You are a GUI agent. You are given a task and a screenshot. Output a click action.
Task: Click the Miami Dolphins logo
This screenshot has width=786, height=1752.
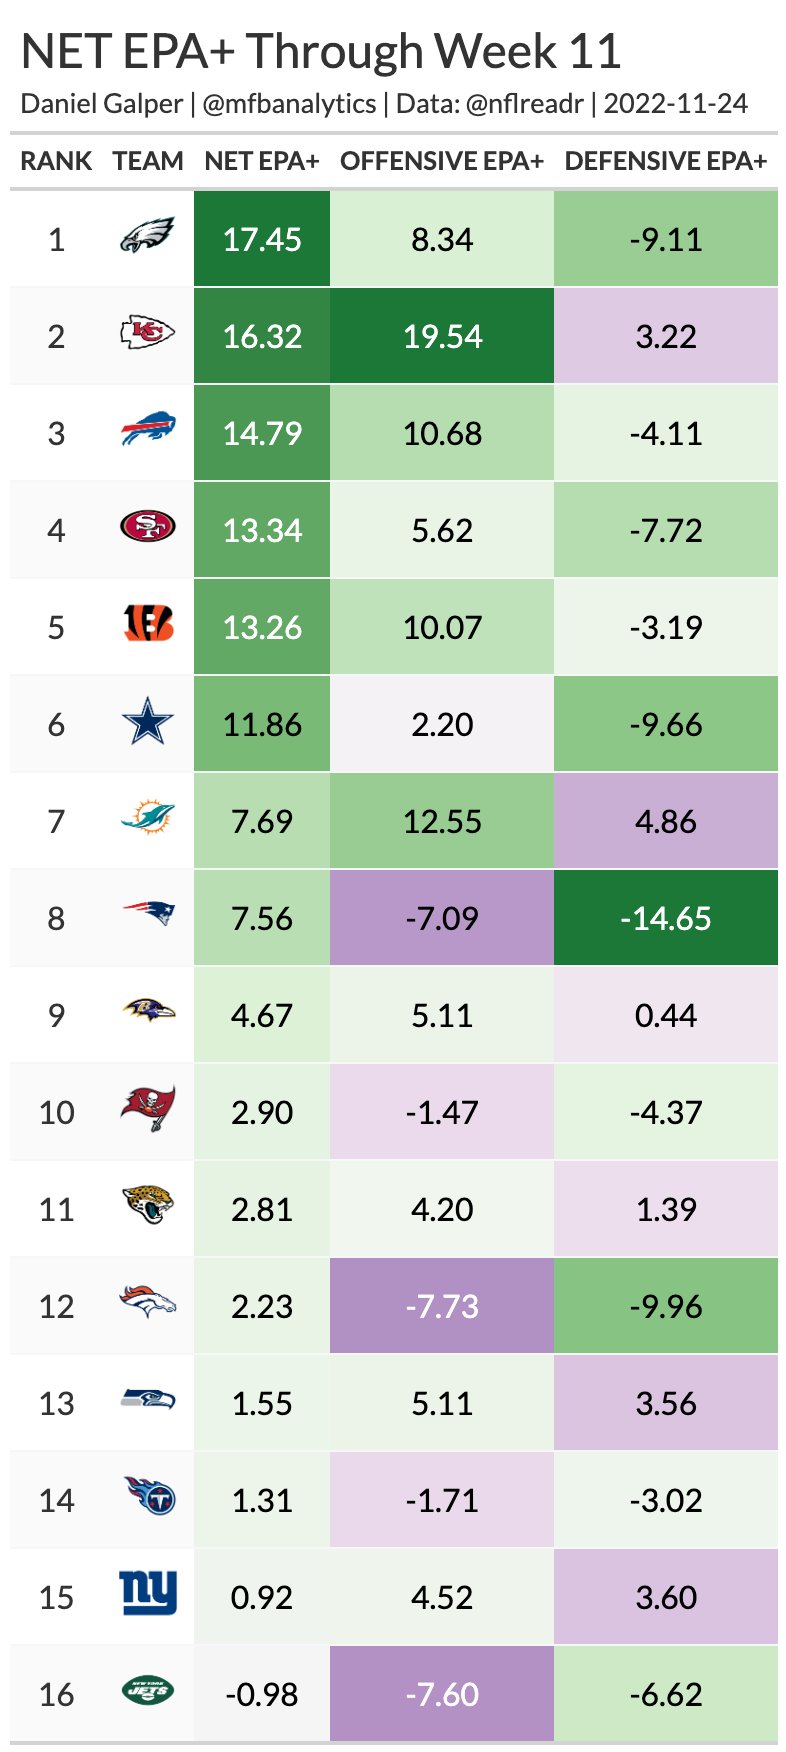[148, 819]
